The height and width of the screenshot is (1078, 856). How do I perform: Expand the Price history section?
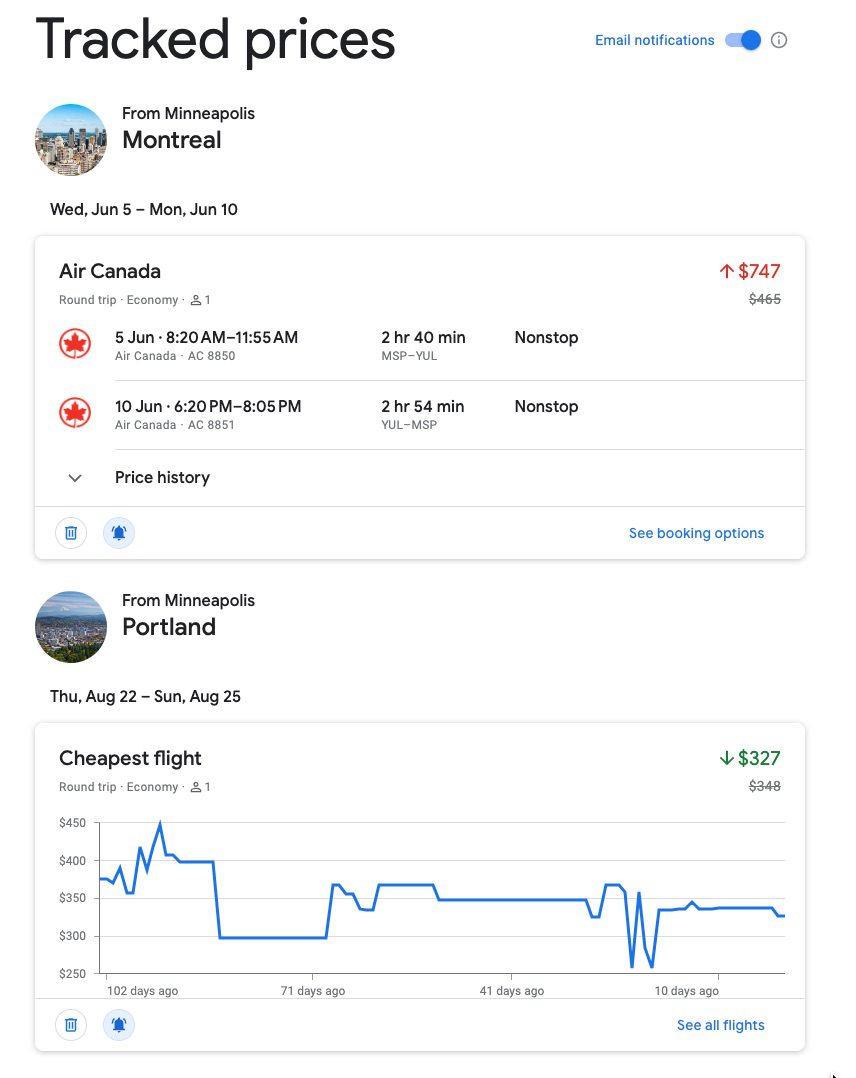point(74,478)
